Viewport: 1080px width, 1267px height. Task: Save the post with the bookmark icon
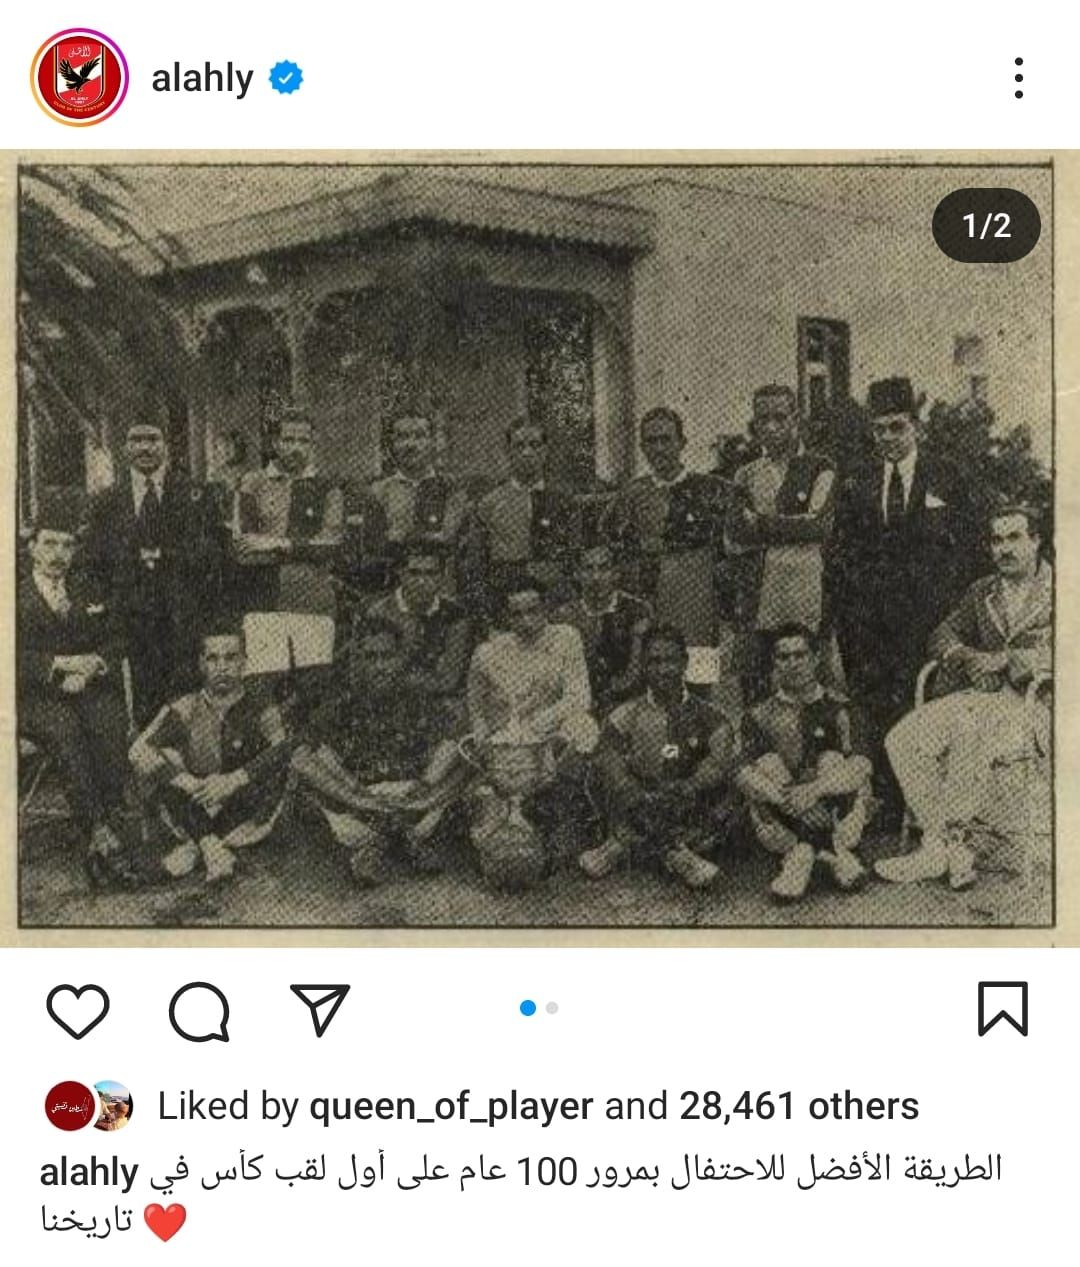[1002, 1009]
